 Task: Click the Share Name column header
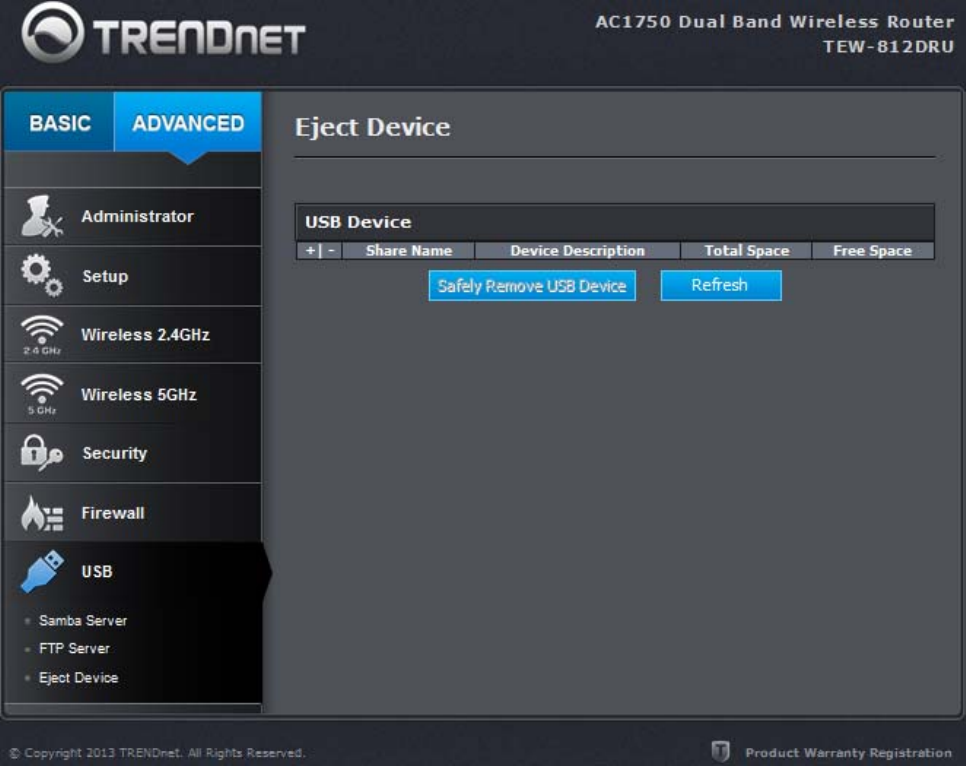pyautogui.click(x=408, y=251)
